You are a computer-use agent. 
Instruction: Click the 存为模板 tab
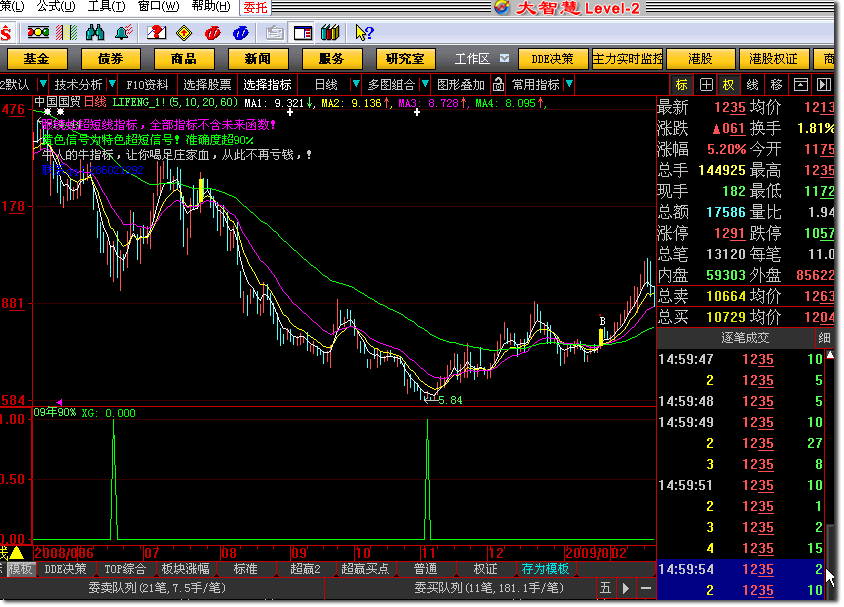coord(545,569)
